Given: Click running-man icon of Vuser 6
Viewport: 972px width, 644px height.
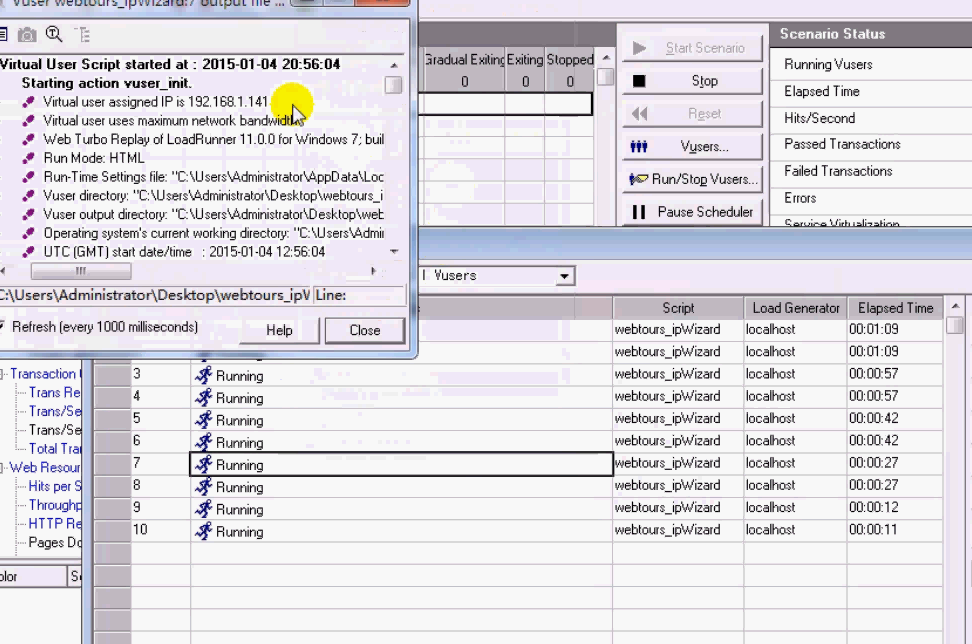Looking at the screenshot, I should [203, 442].
